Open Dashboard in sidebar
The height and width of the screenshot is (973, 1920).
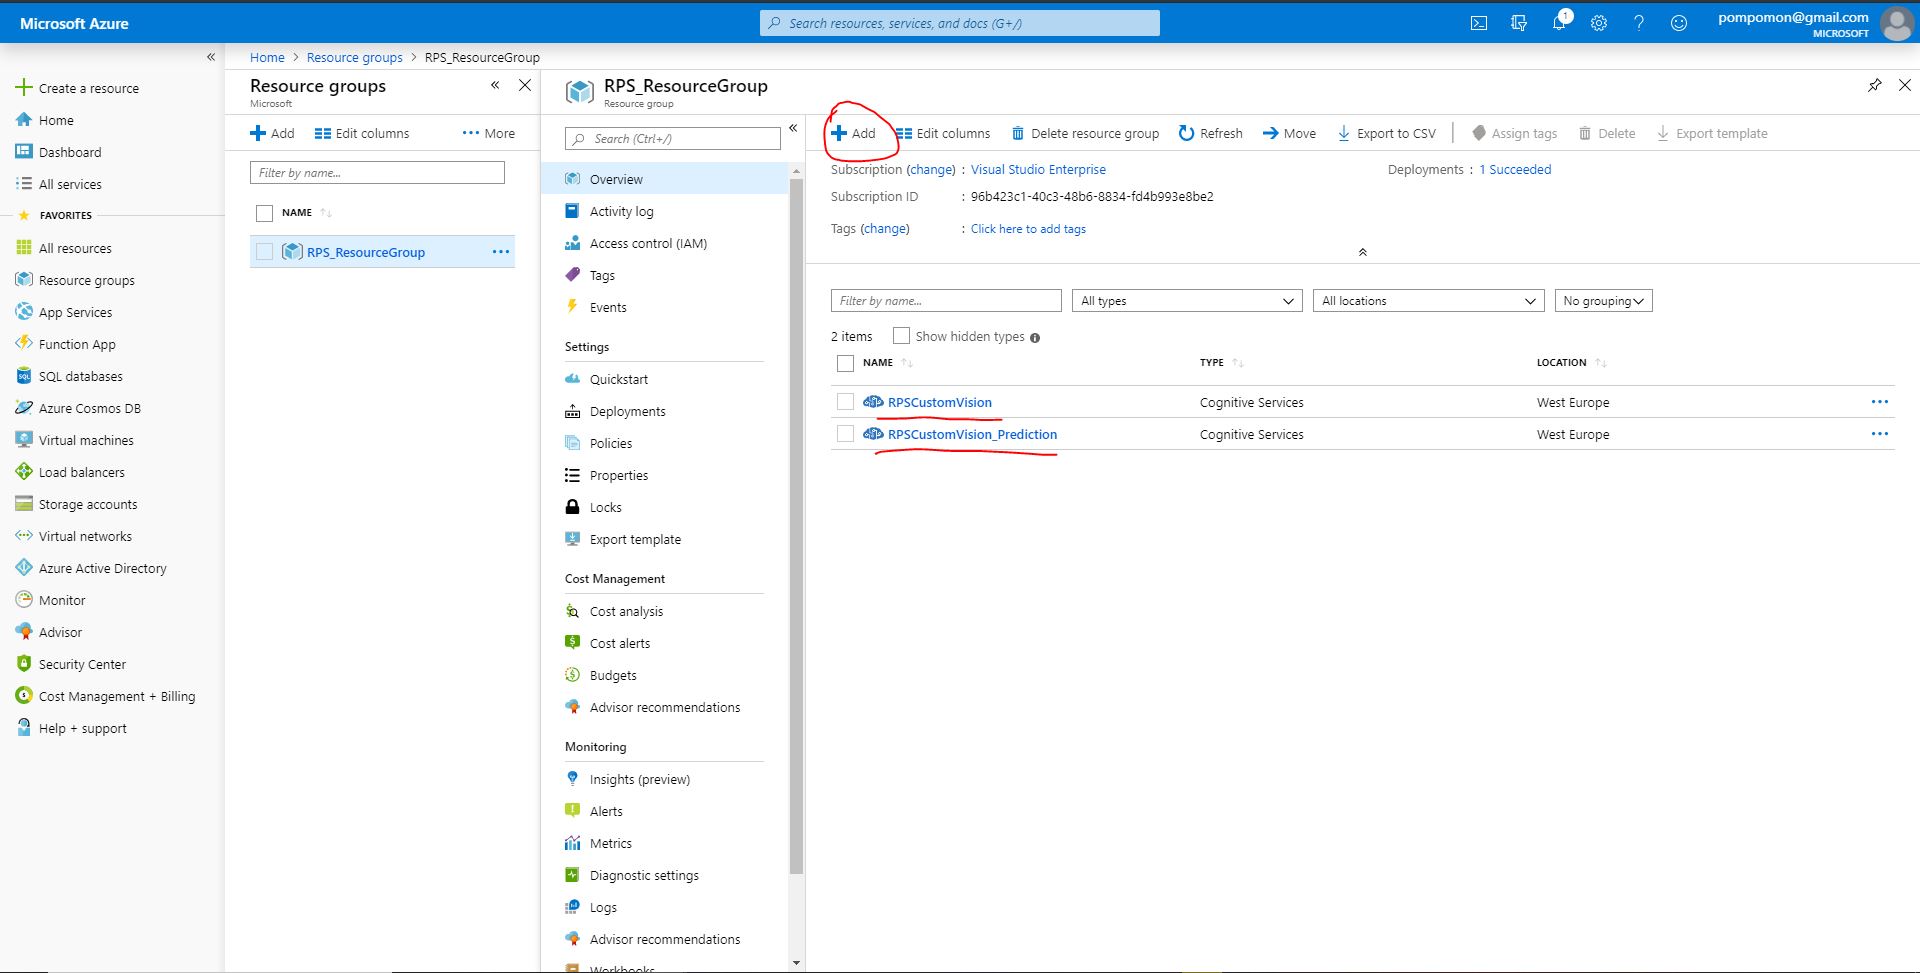[59, 152]
